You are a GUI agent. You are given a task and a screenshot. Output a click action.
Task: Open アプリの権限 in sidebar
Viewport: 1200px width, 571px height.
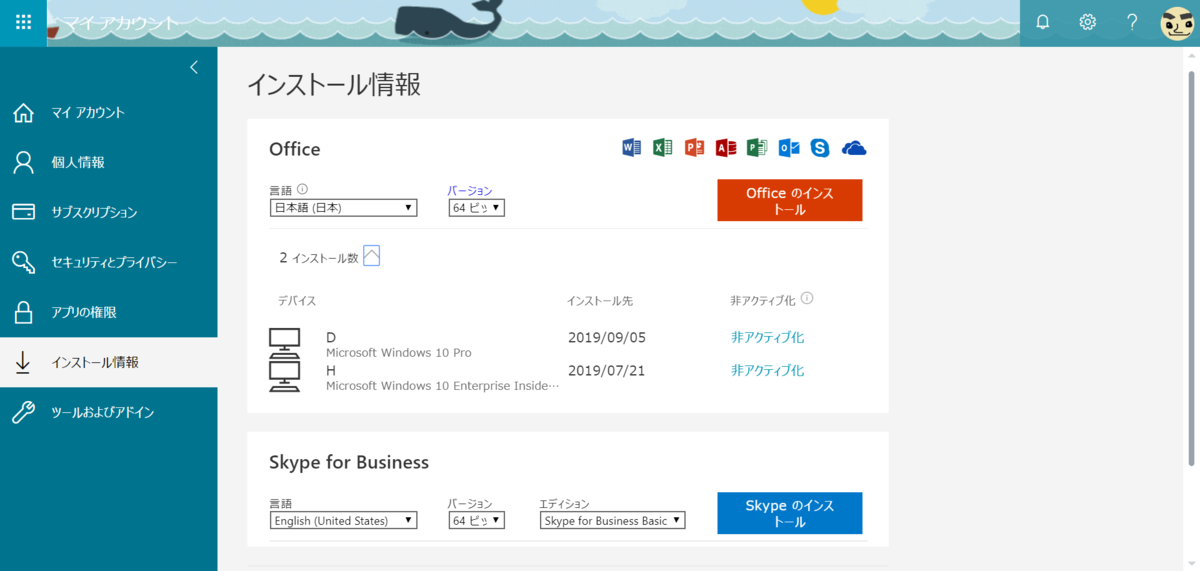click(108, 312)
